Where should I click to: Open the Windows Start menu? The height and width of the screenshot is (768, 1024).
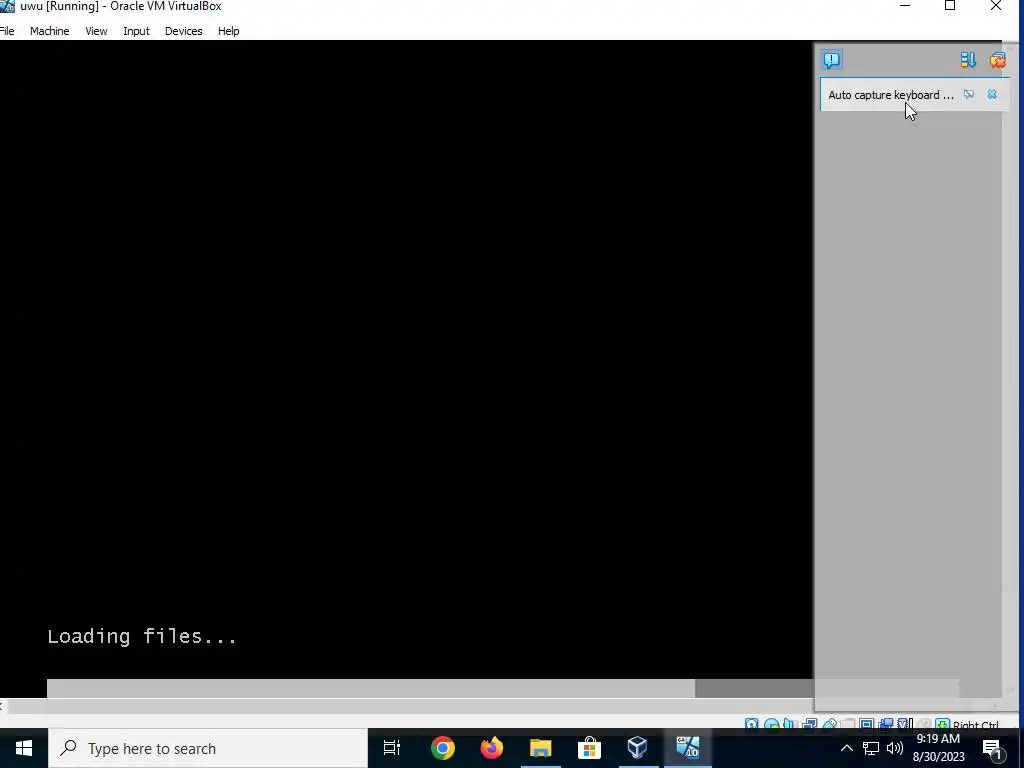[24, 748]
